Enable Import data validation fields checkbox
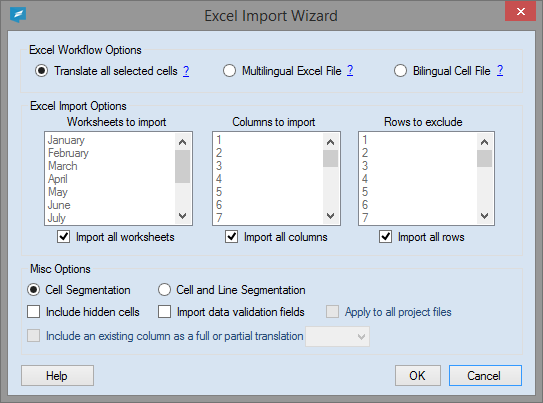The width and height of the screenshot is (543, 403). pyautogui.click(x=164, y=312)
